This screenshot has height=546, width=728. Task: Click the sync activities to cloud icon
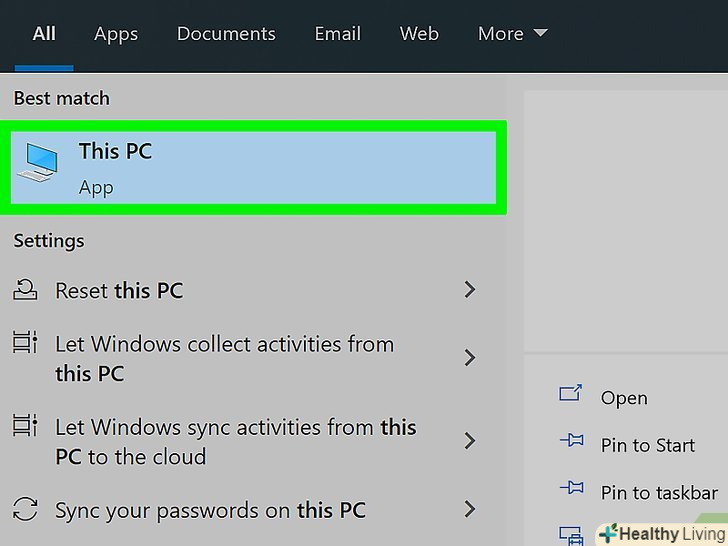pyautogui.click(x=25, y=428)
